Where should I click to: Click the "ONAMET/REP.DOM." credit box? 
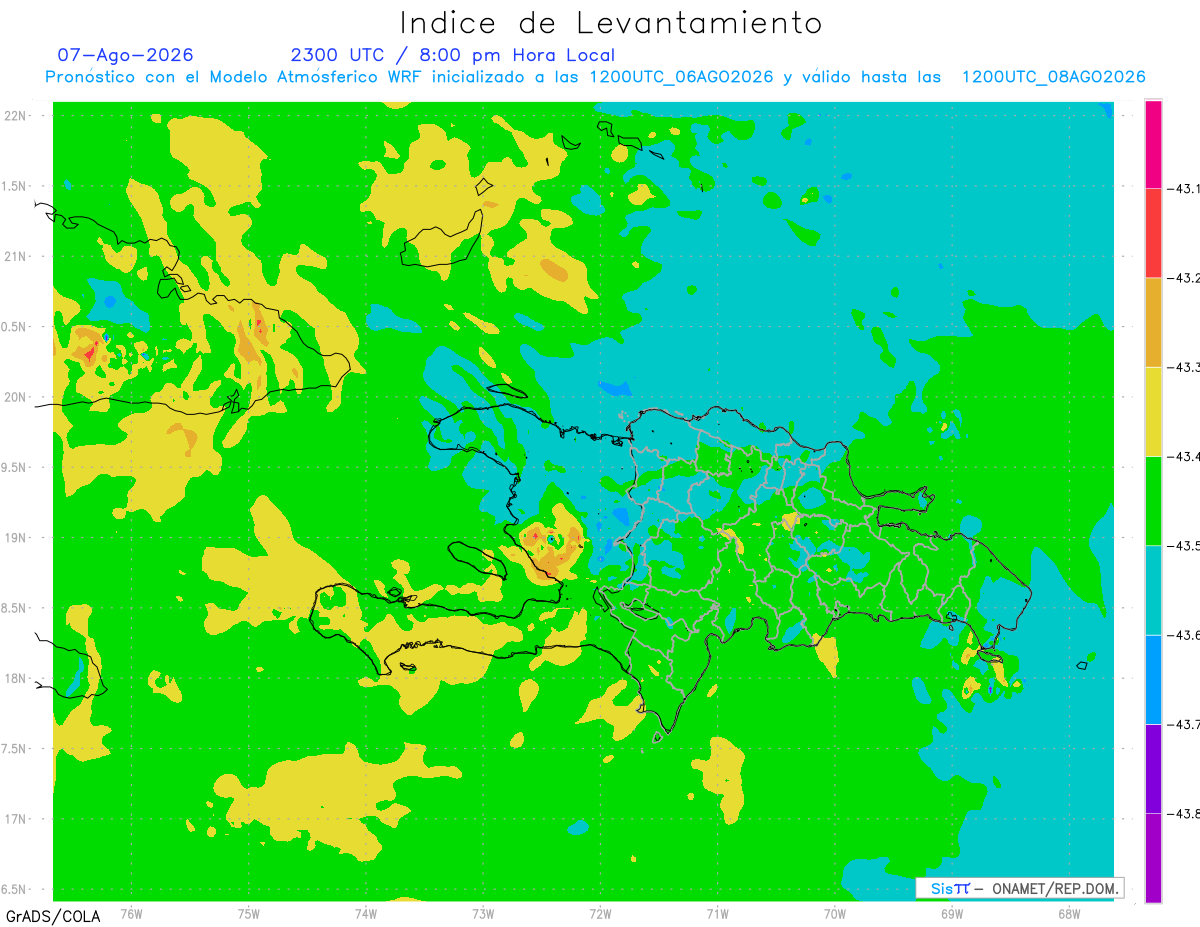(x=1020, y=888)
